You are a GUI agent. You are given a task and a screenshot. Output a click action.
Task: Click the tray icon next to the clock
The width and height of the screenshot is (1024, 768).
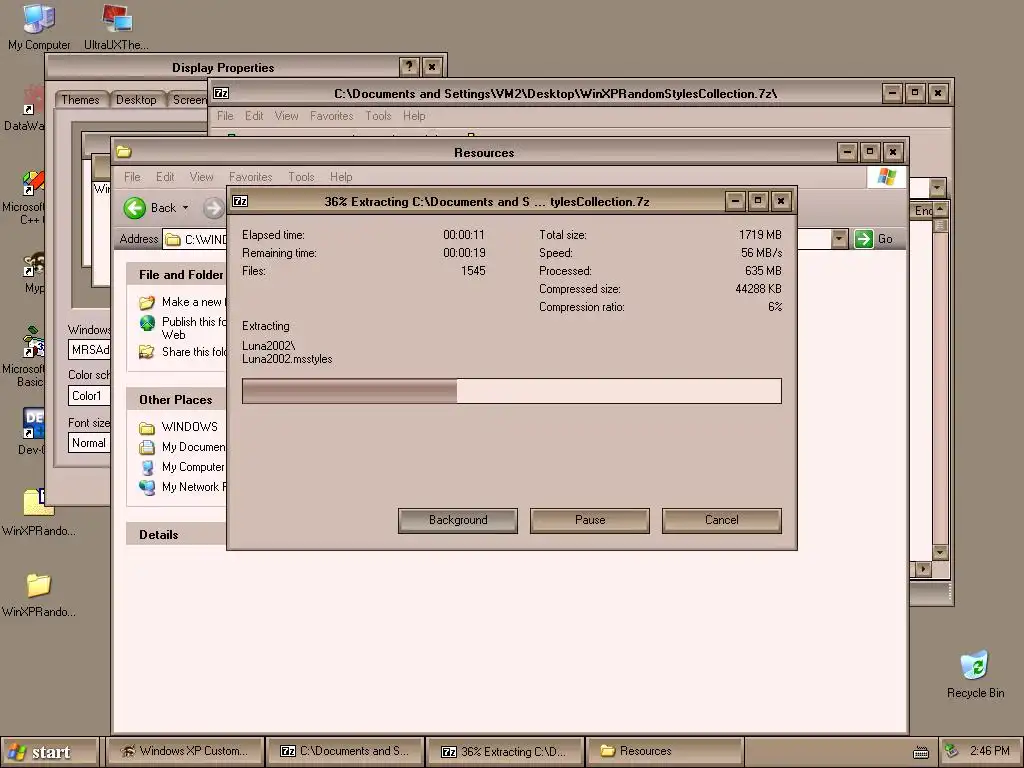point(952,751)
